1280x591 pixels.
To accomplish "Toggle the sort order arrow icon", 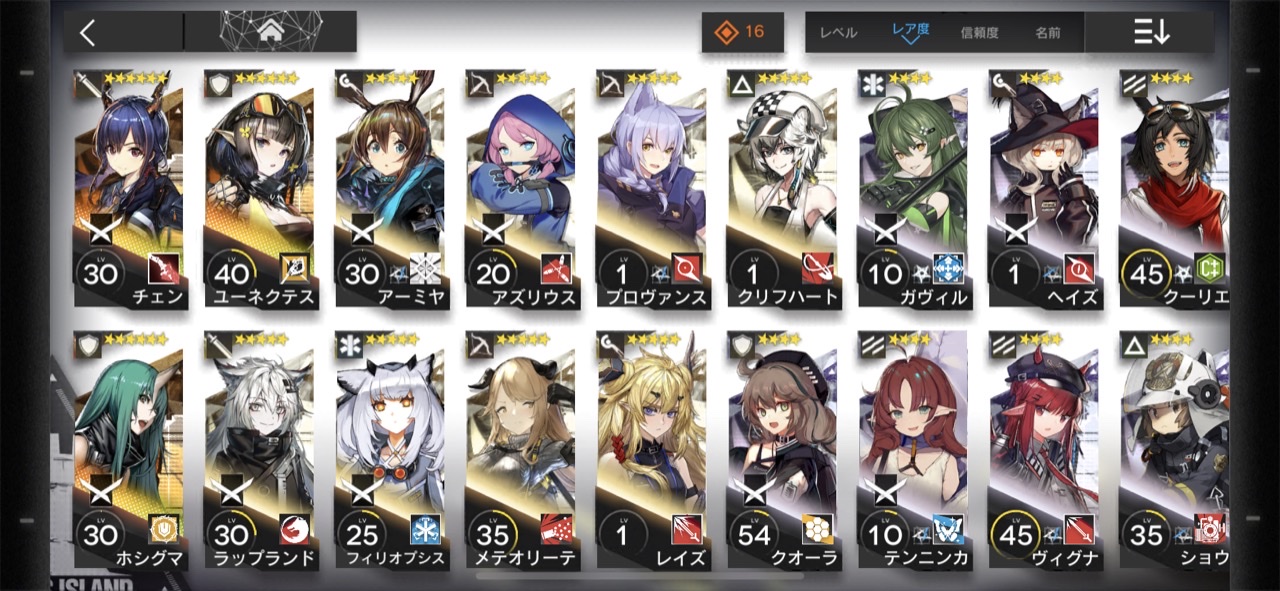I will click(x=1151, y=32).
